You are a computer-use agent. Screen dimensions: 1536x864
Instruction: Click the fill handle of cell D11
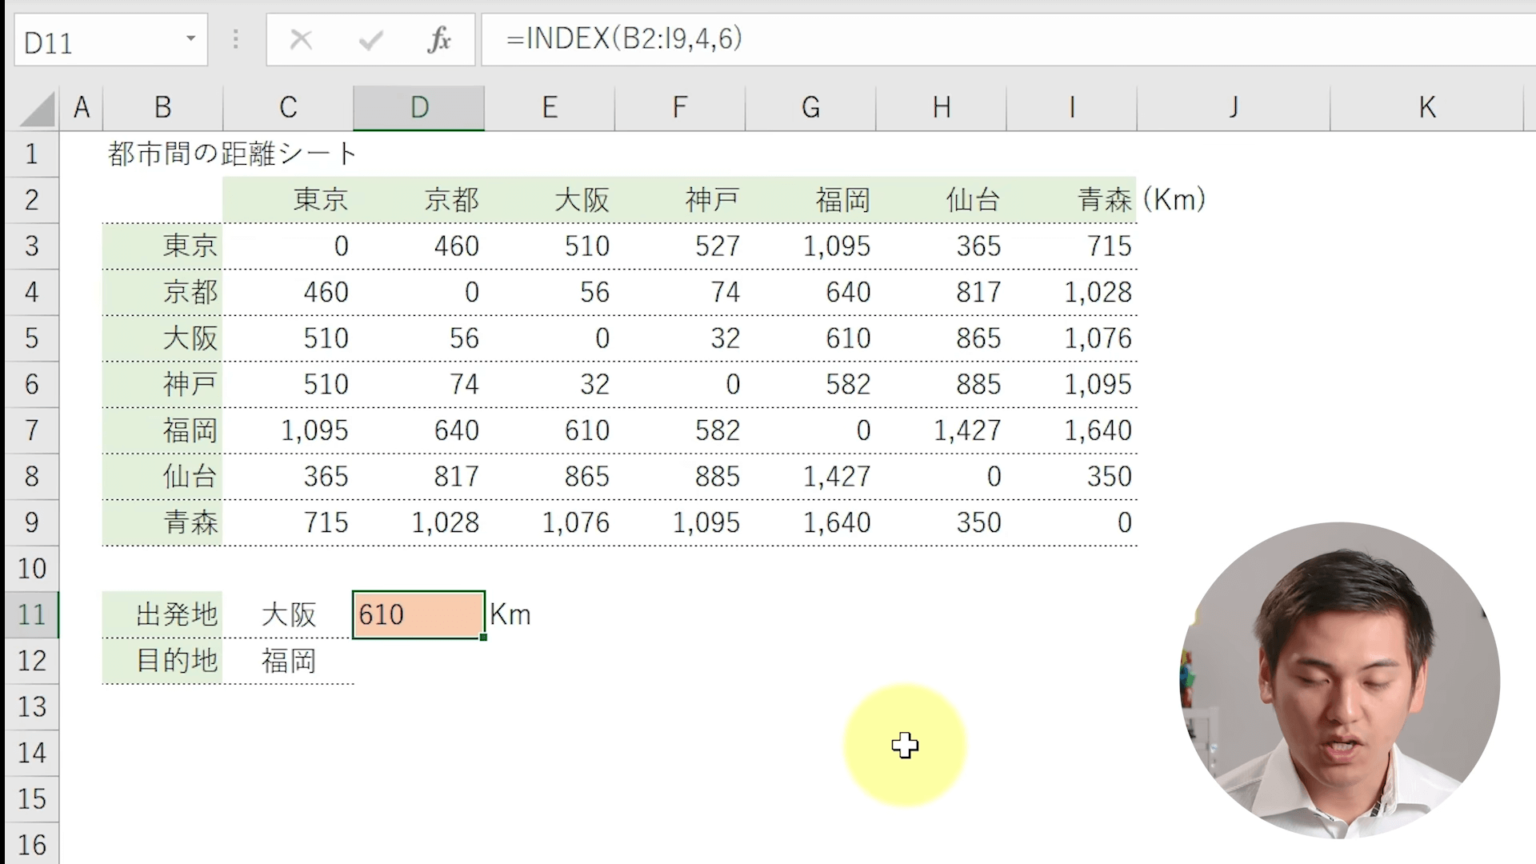[x=483, y=636]
